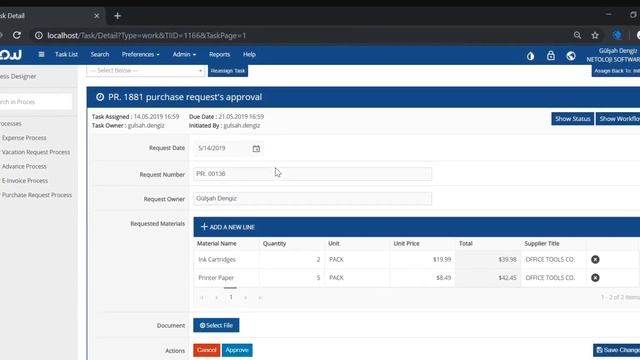Click the clock icon beside task title

[x=100, y=97]
